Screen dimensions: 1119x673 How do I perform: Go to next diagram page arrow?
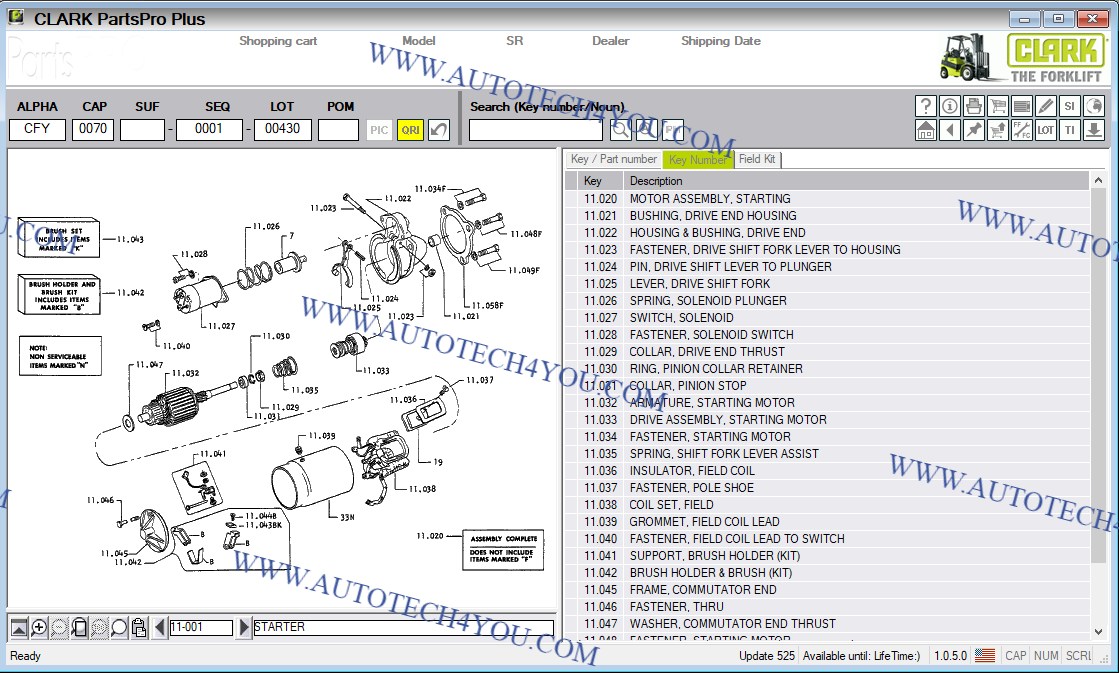244,628
